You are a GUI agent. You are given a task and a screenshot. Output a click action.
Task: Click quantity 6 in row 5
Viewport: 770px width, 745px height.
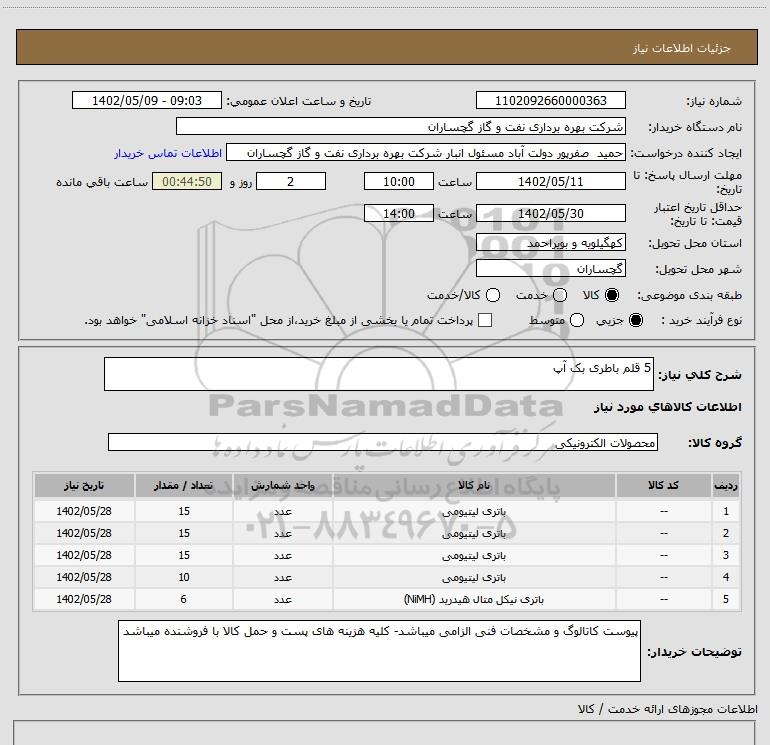click(x=184, y=599)
